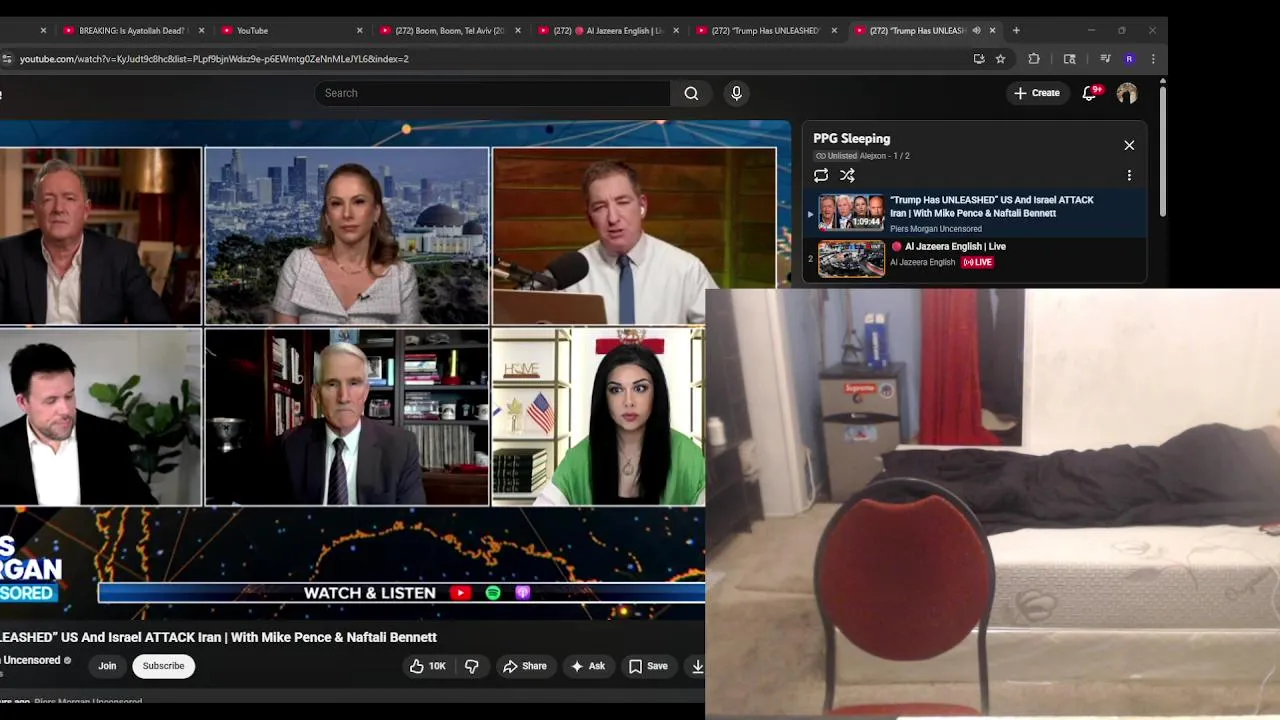
Task: Open a new tab with plus
Action: (x=1016, y=30)
